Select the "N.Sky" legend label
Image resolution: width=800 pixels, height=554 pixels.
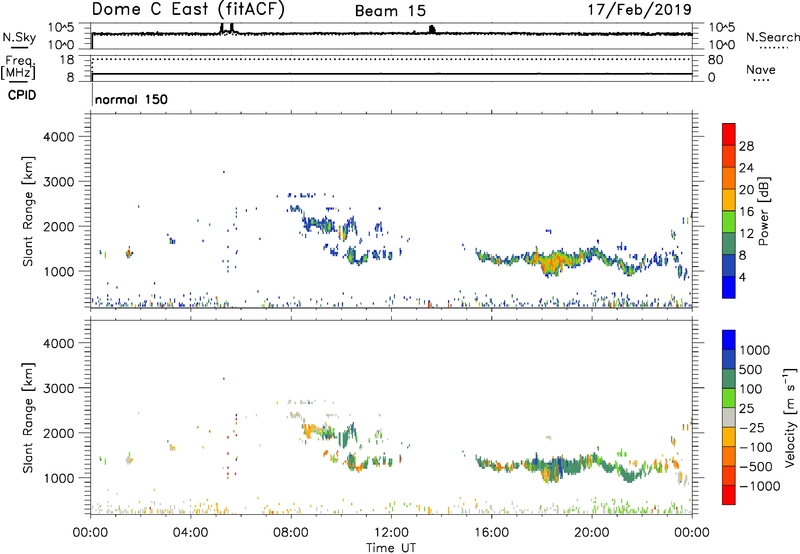19,38
